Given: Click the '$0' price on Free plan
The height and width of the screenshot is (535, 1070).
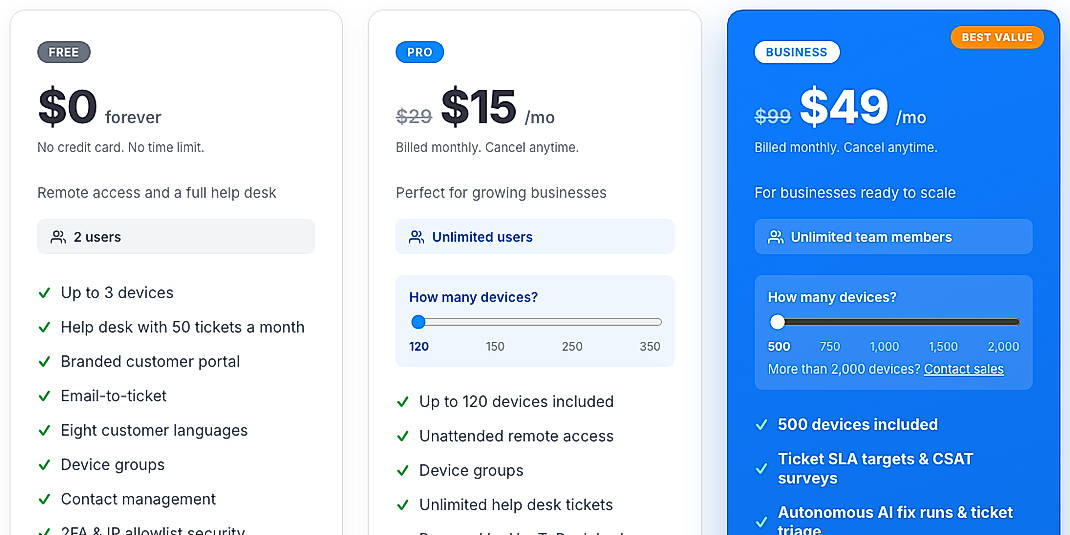Looking at the screenshot, I should [67, 108].
